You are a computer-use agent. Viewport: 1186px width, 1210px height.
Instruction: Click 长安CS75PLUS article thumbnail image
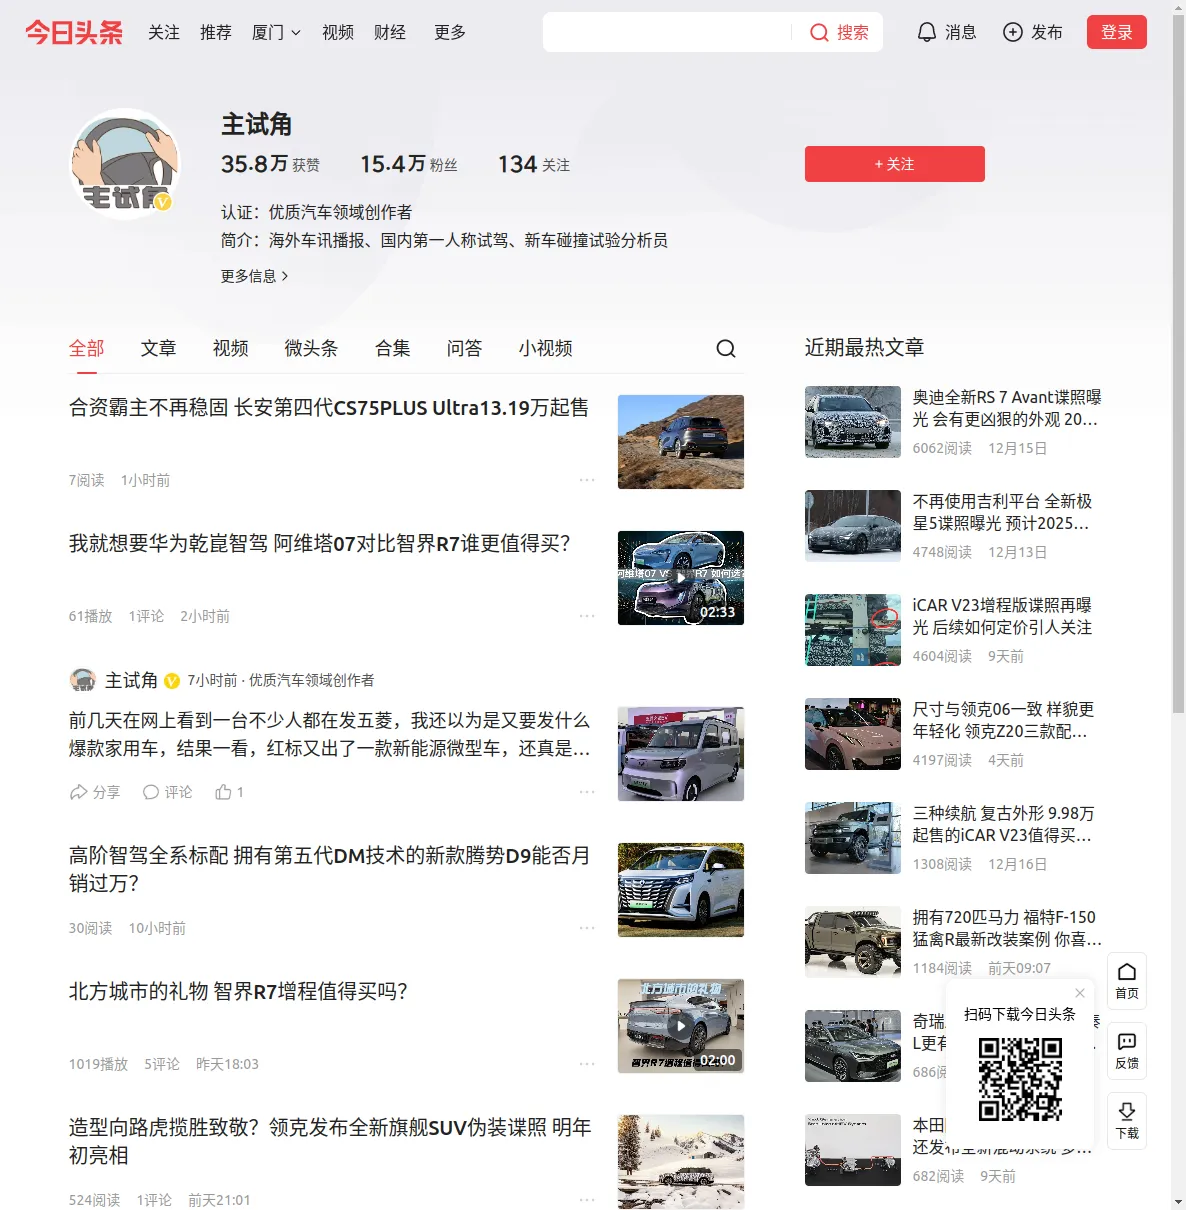681,442
